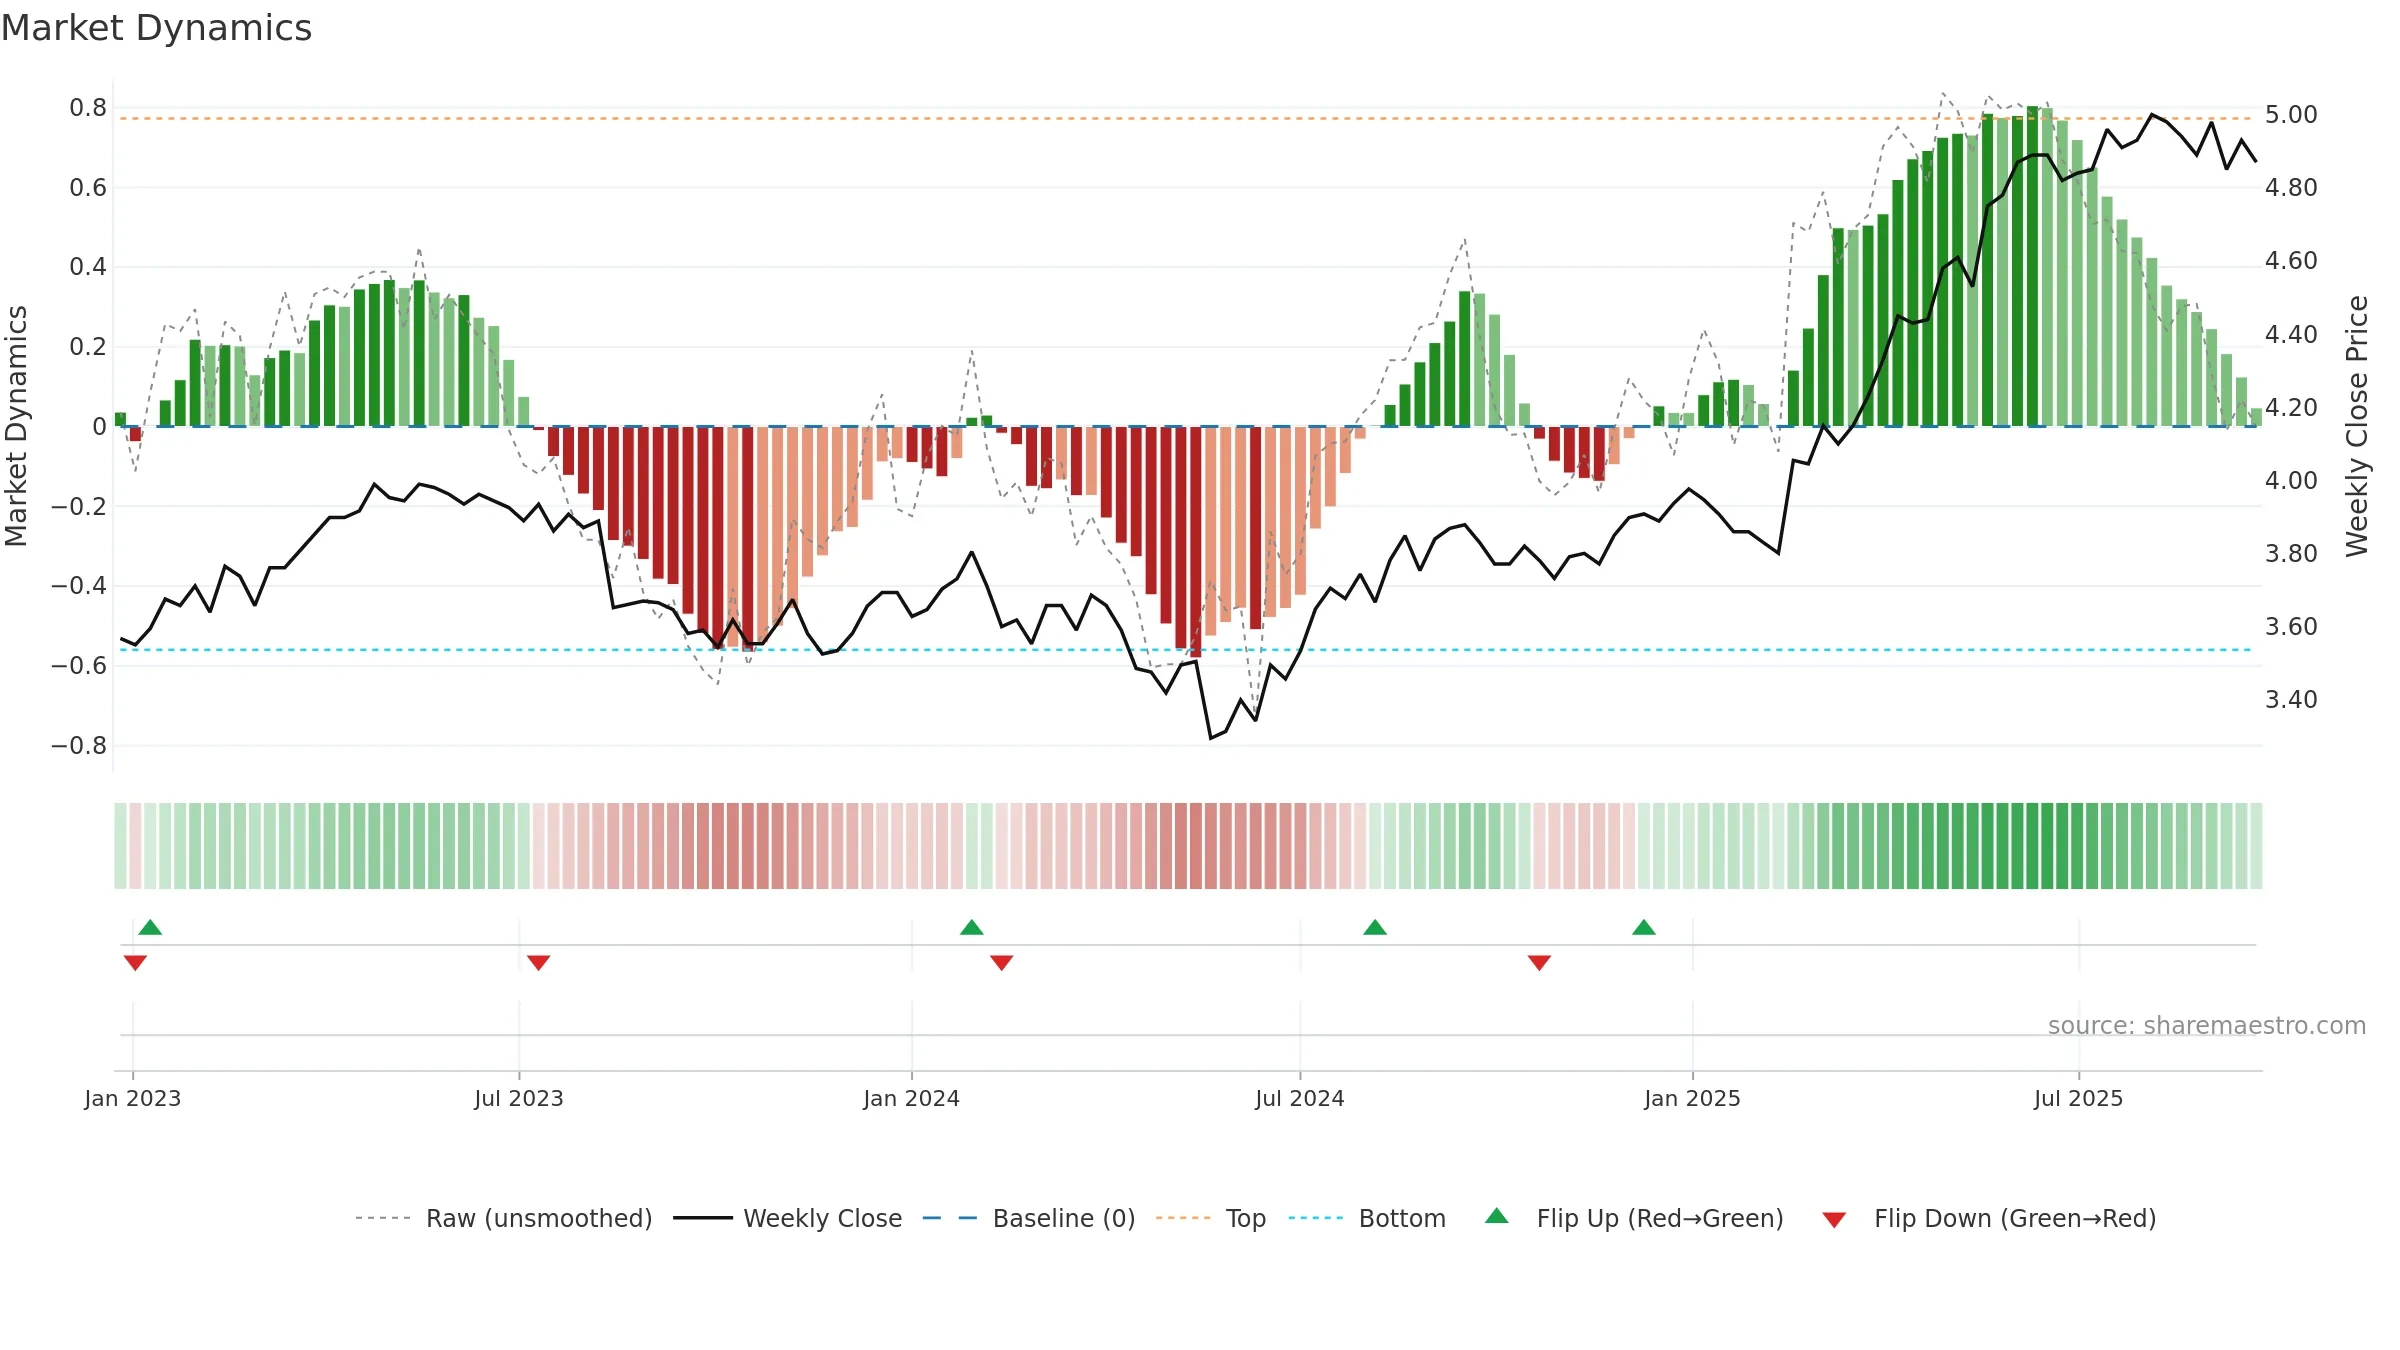Click the red flip-down triangle near Jul 2023
Screen dimensions: 2400x1350
click(x=538, y=963)
